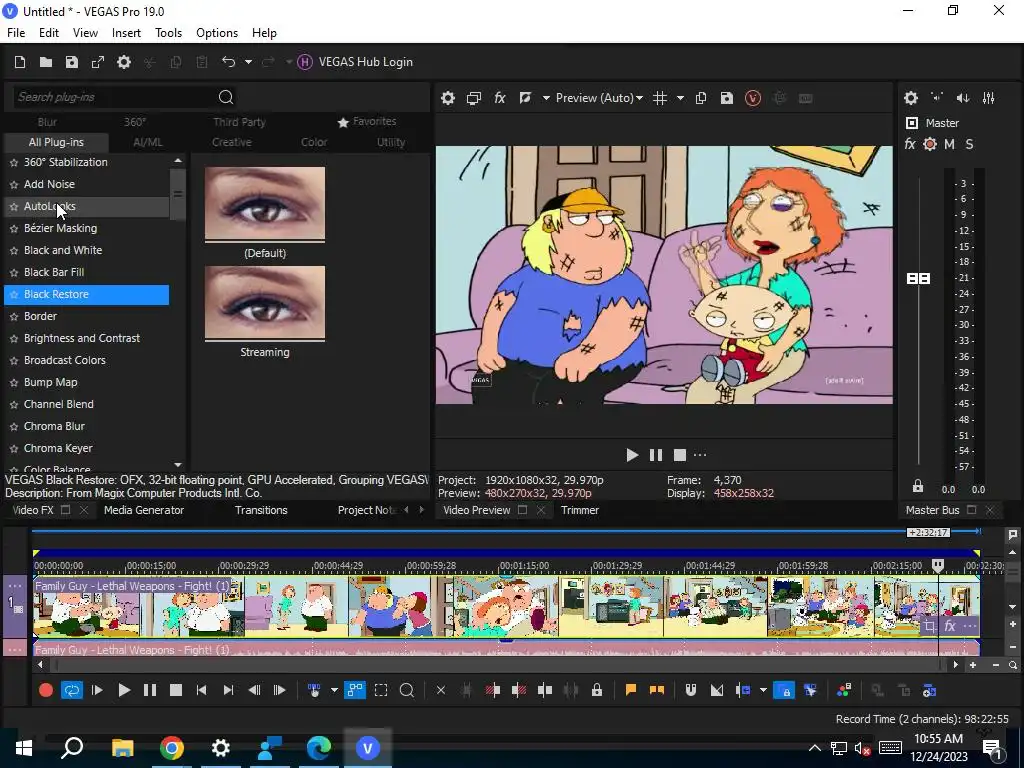Screen dimensions: 1024x768
Task: Play the video preview window
Action: pos(632,455)
